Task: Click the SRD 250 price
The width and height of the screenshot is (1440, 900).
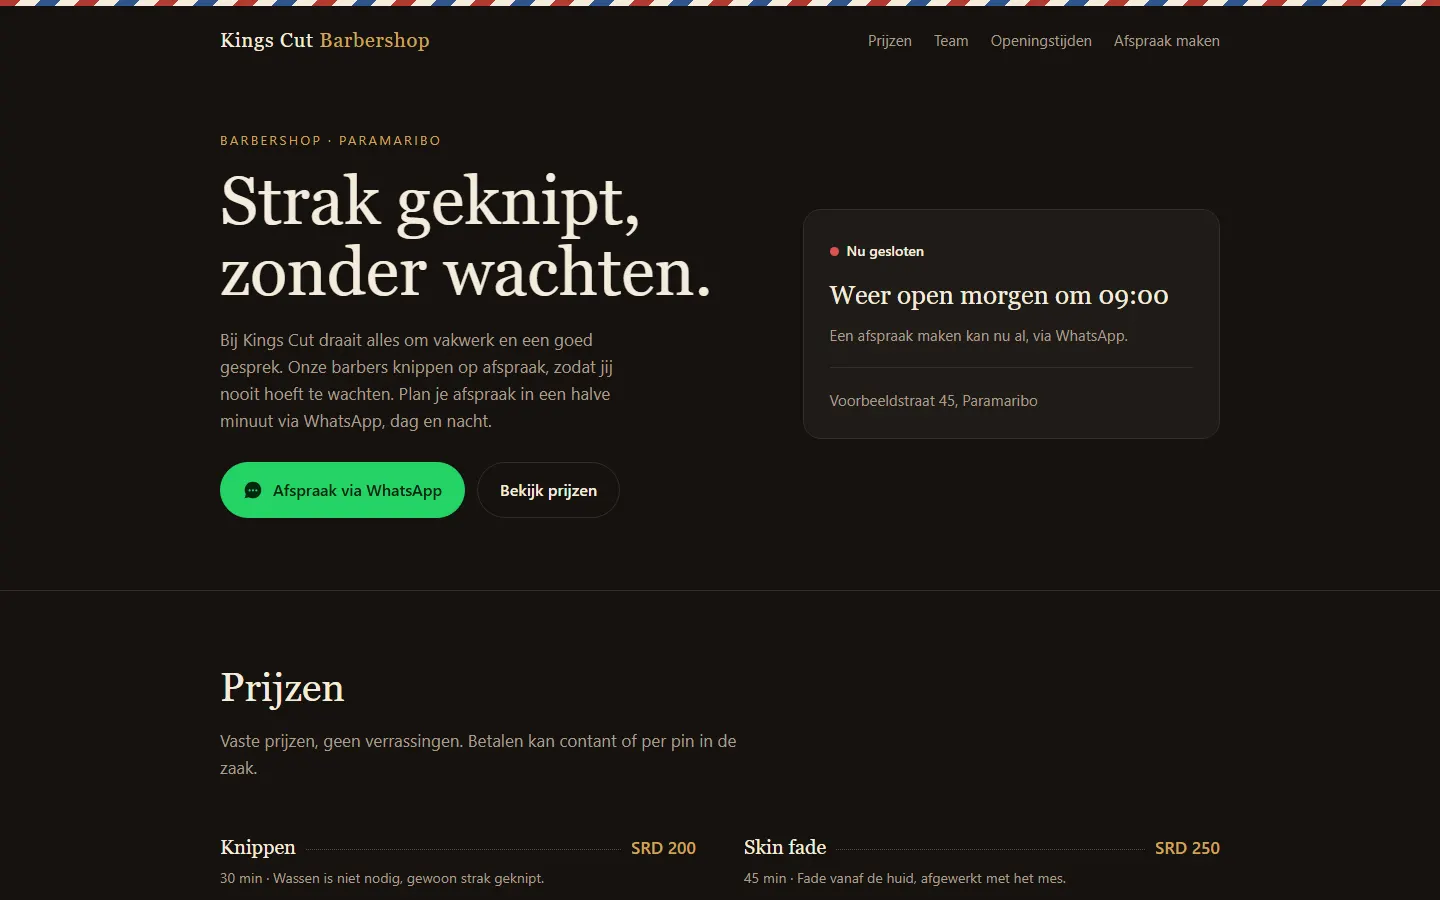Action: tap(1187, 848)
